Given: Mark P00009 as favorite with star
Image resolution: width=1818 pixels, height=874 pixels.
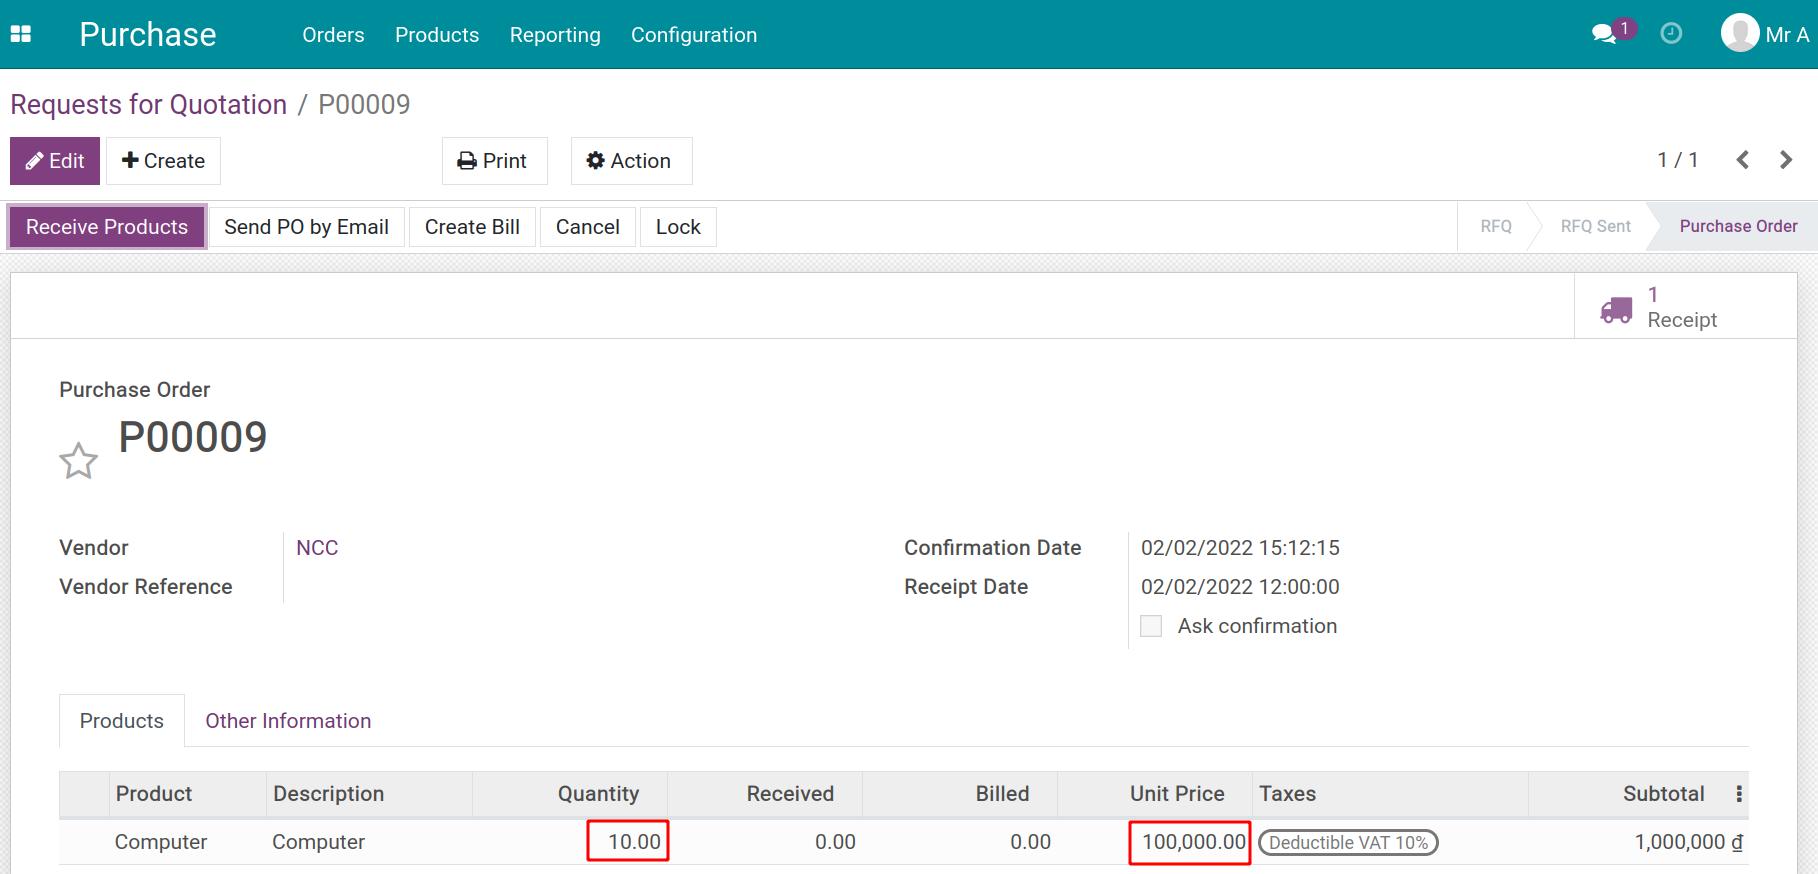Looking at the screenshot, I should [x=78, y=461].
